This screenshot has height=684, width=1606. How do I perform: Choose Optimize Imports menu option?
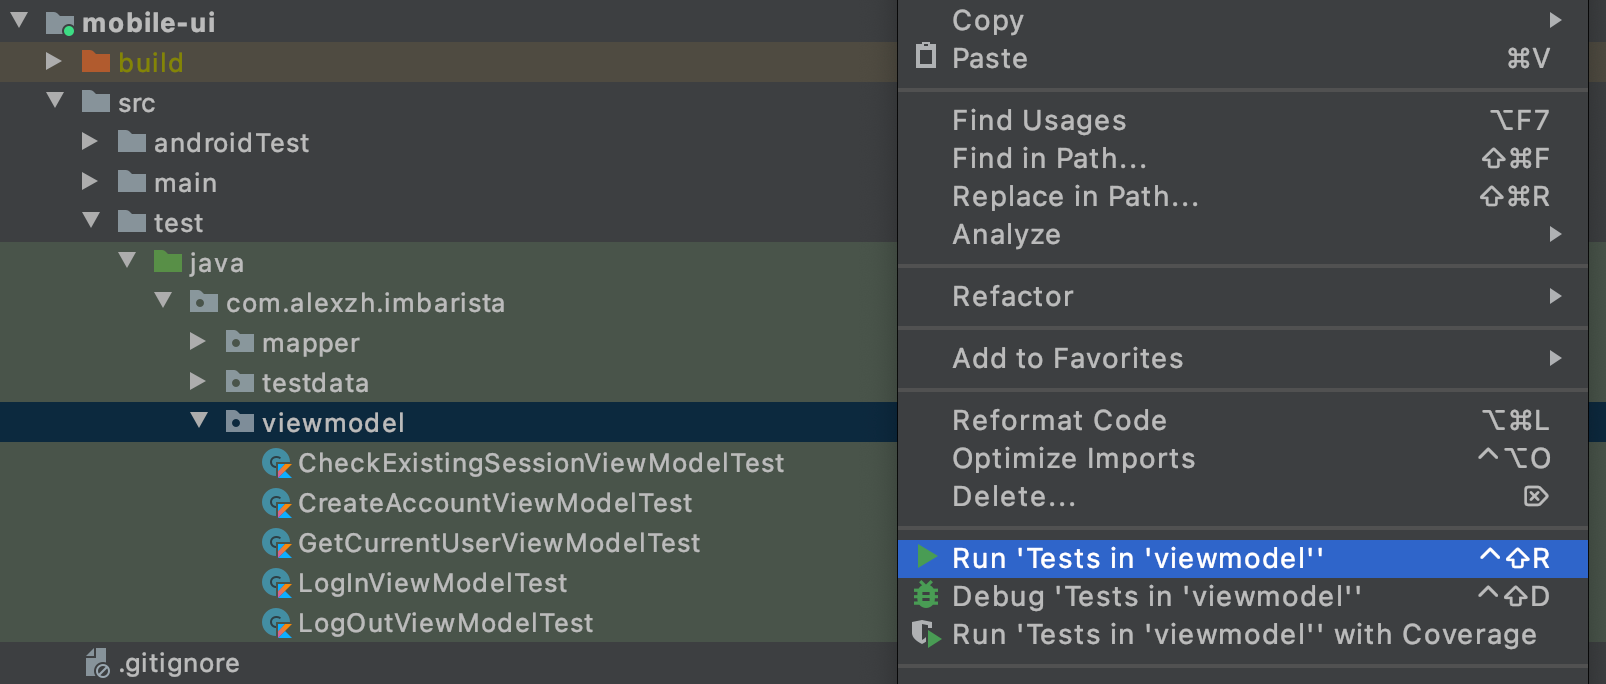pos(1073,459)
